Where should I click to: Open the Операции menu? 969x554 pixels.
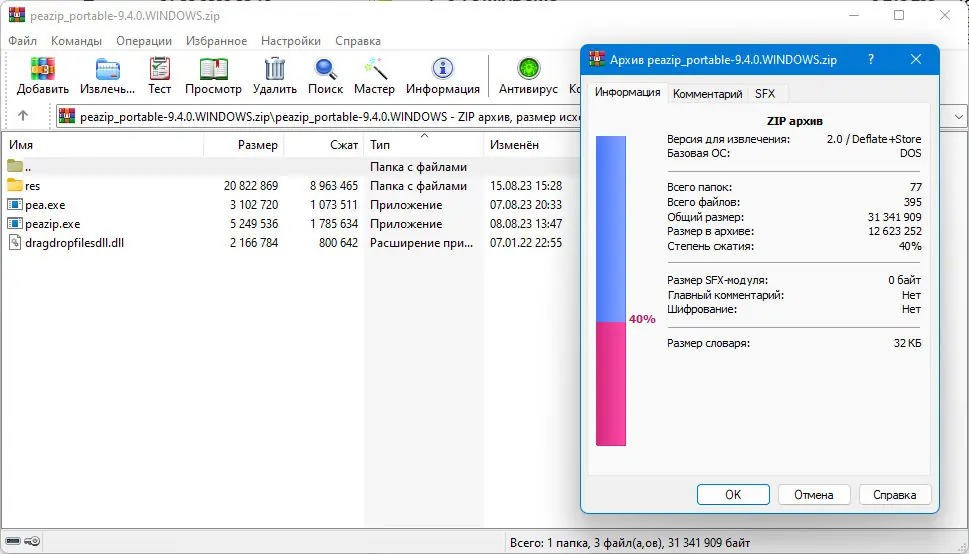coord(144,41)
